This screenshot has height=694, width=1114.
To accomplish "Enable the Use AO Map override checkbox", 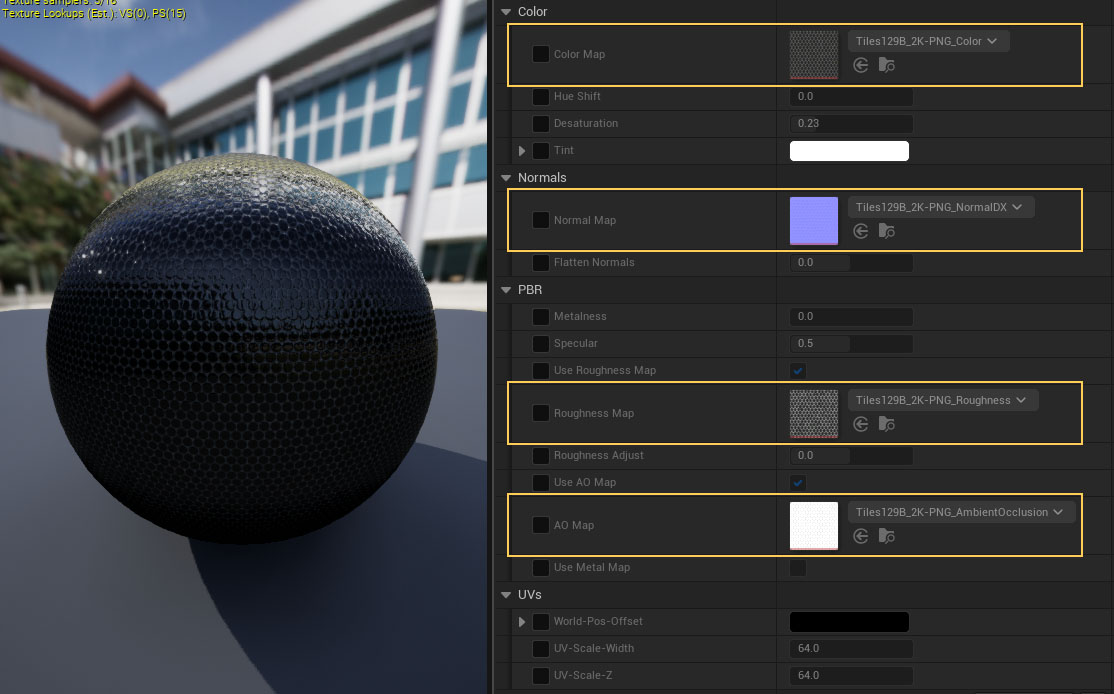I will [541, 483].
